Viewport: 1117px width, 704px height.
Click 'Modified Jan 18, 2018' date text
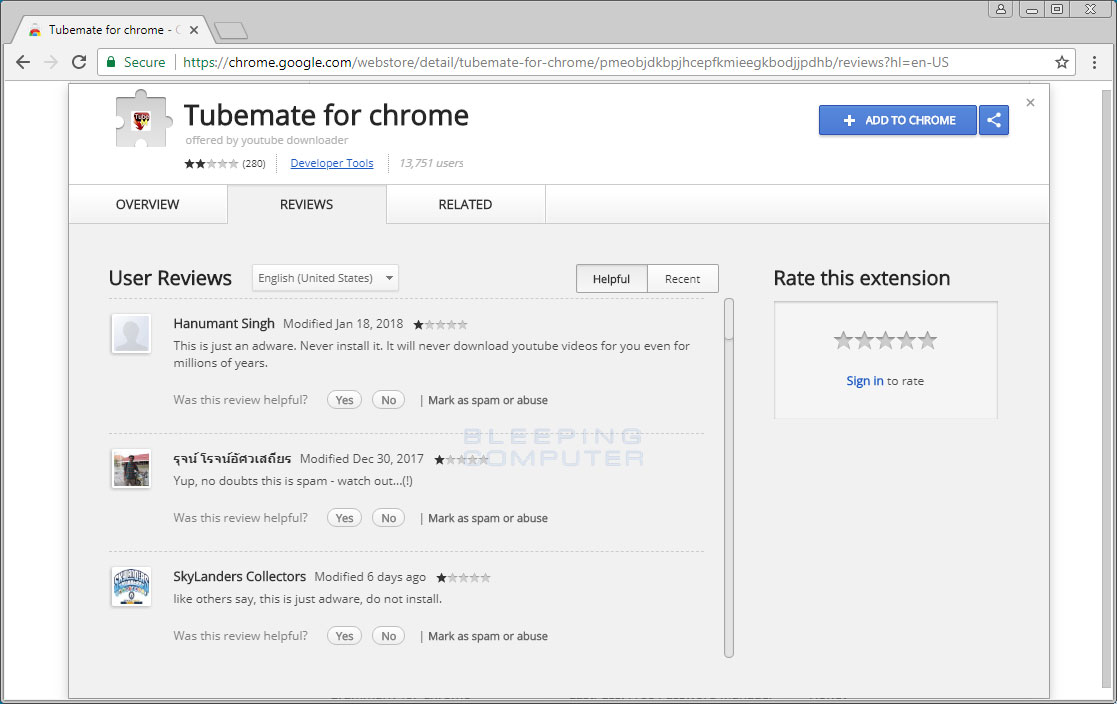[x=343, y=323]
